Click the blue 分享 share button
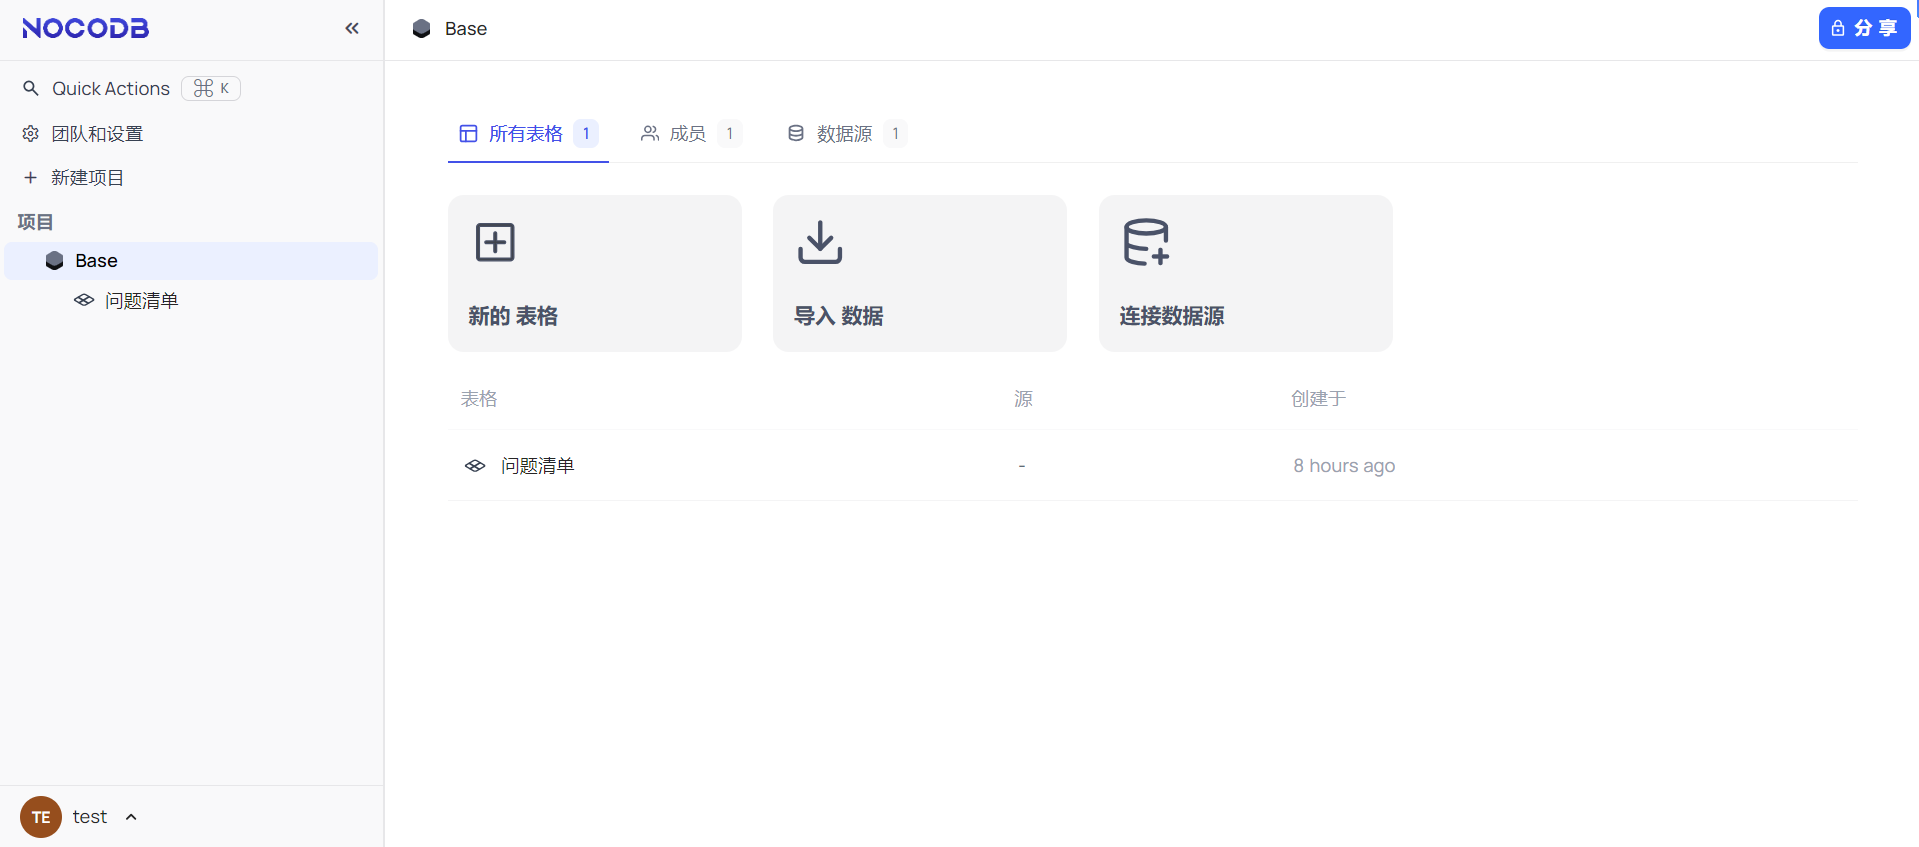This screenshot has height=847, width=1919. 1864,28
